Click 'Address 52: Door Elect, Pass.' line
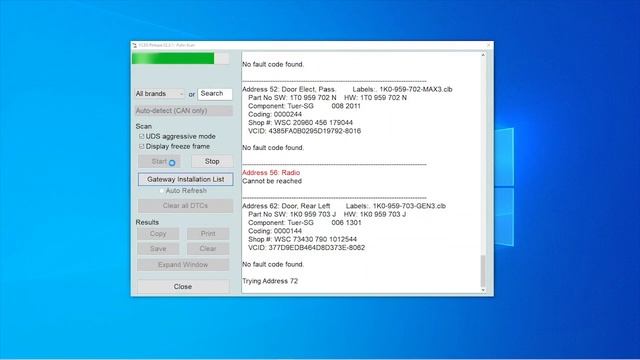The width and height of the screenshot is (640, 360). click(289, 89)
